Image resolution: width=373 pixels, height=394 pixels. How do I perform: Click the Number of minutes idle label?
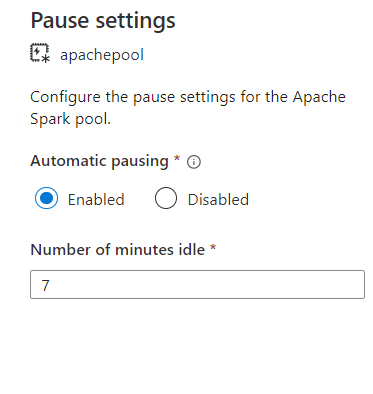(x=118, y=249)
